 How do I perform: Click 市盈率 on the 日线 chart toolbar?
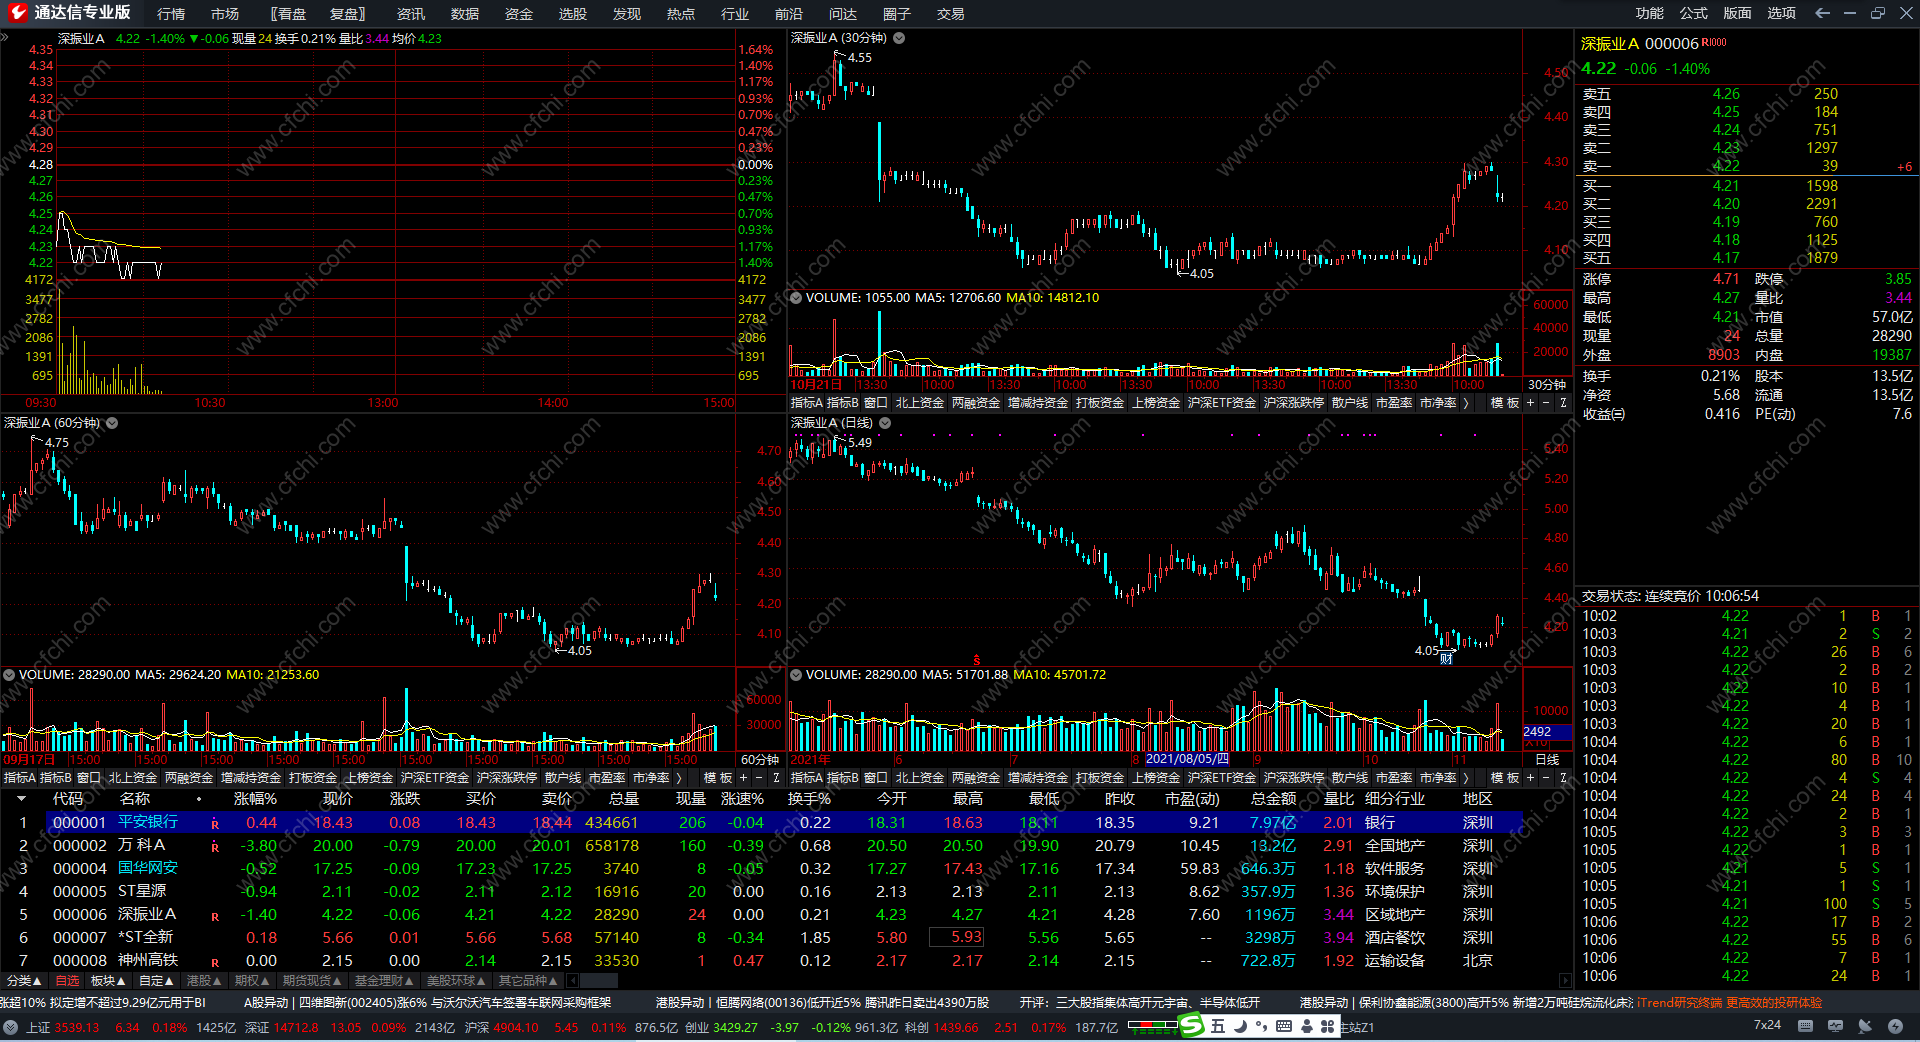tap(1394, 778)
